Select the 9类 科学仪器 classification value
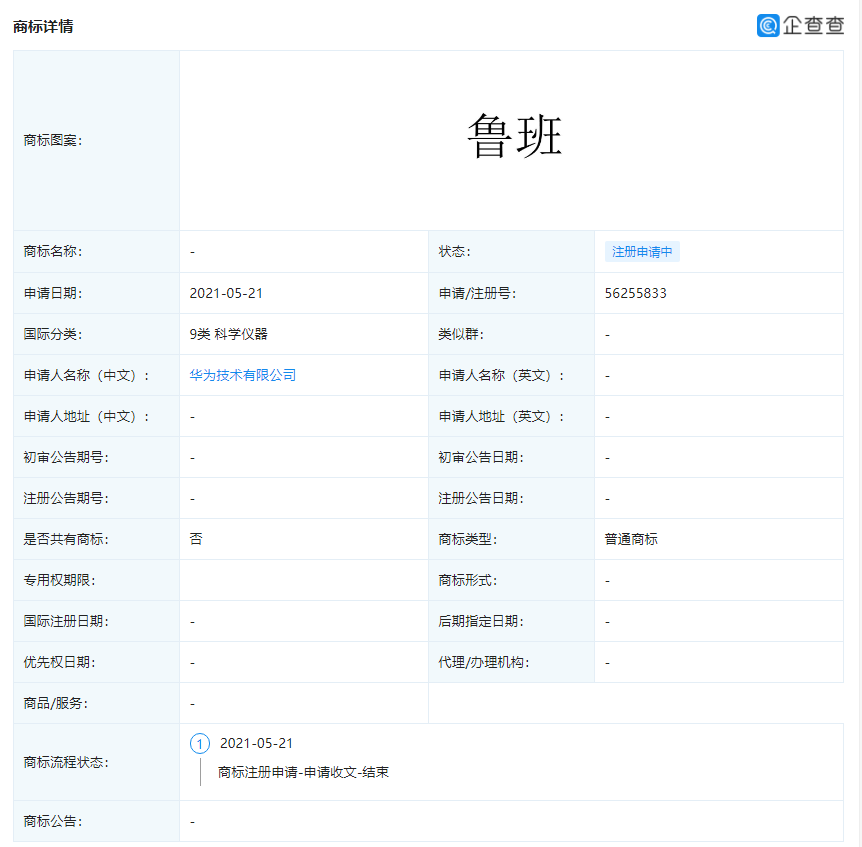This screenshot has height=847, width=862. tap(228, 334)
